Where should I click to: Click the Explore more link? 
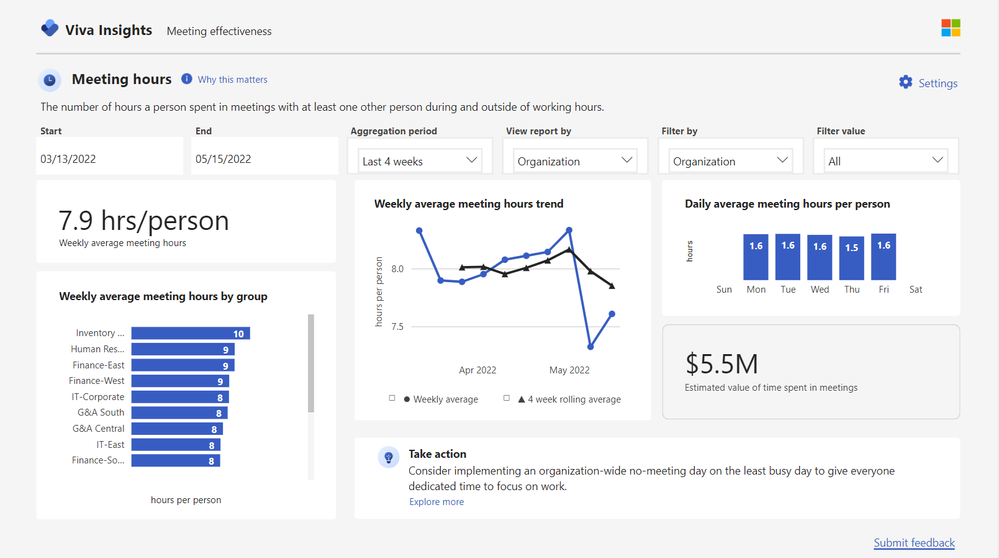[x=436, y=502]
